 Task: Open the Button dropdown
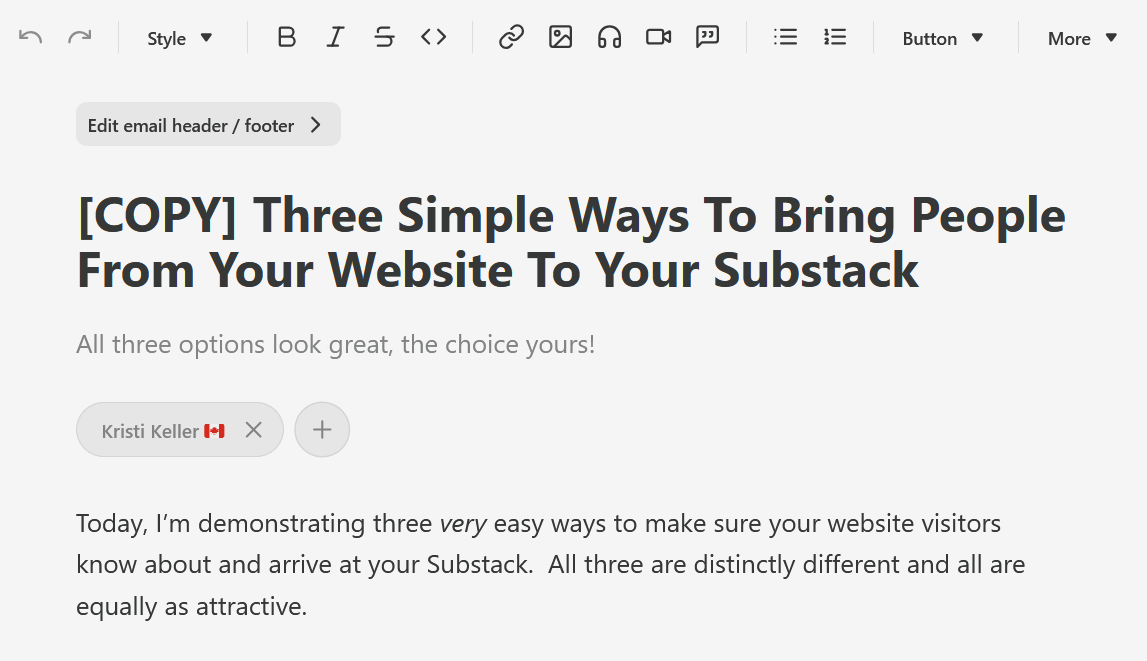pos(942,38)
